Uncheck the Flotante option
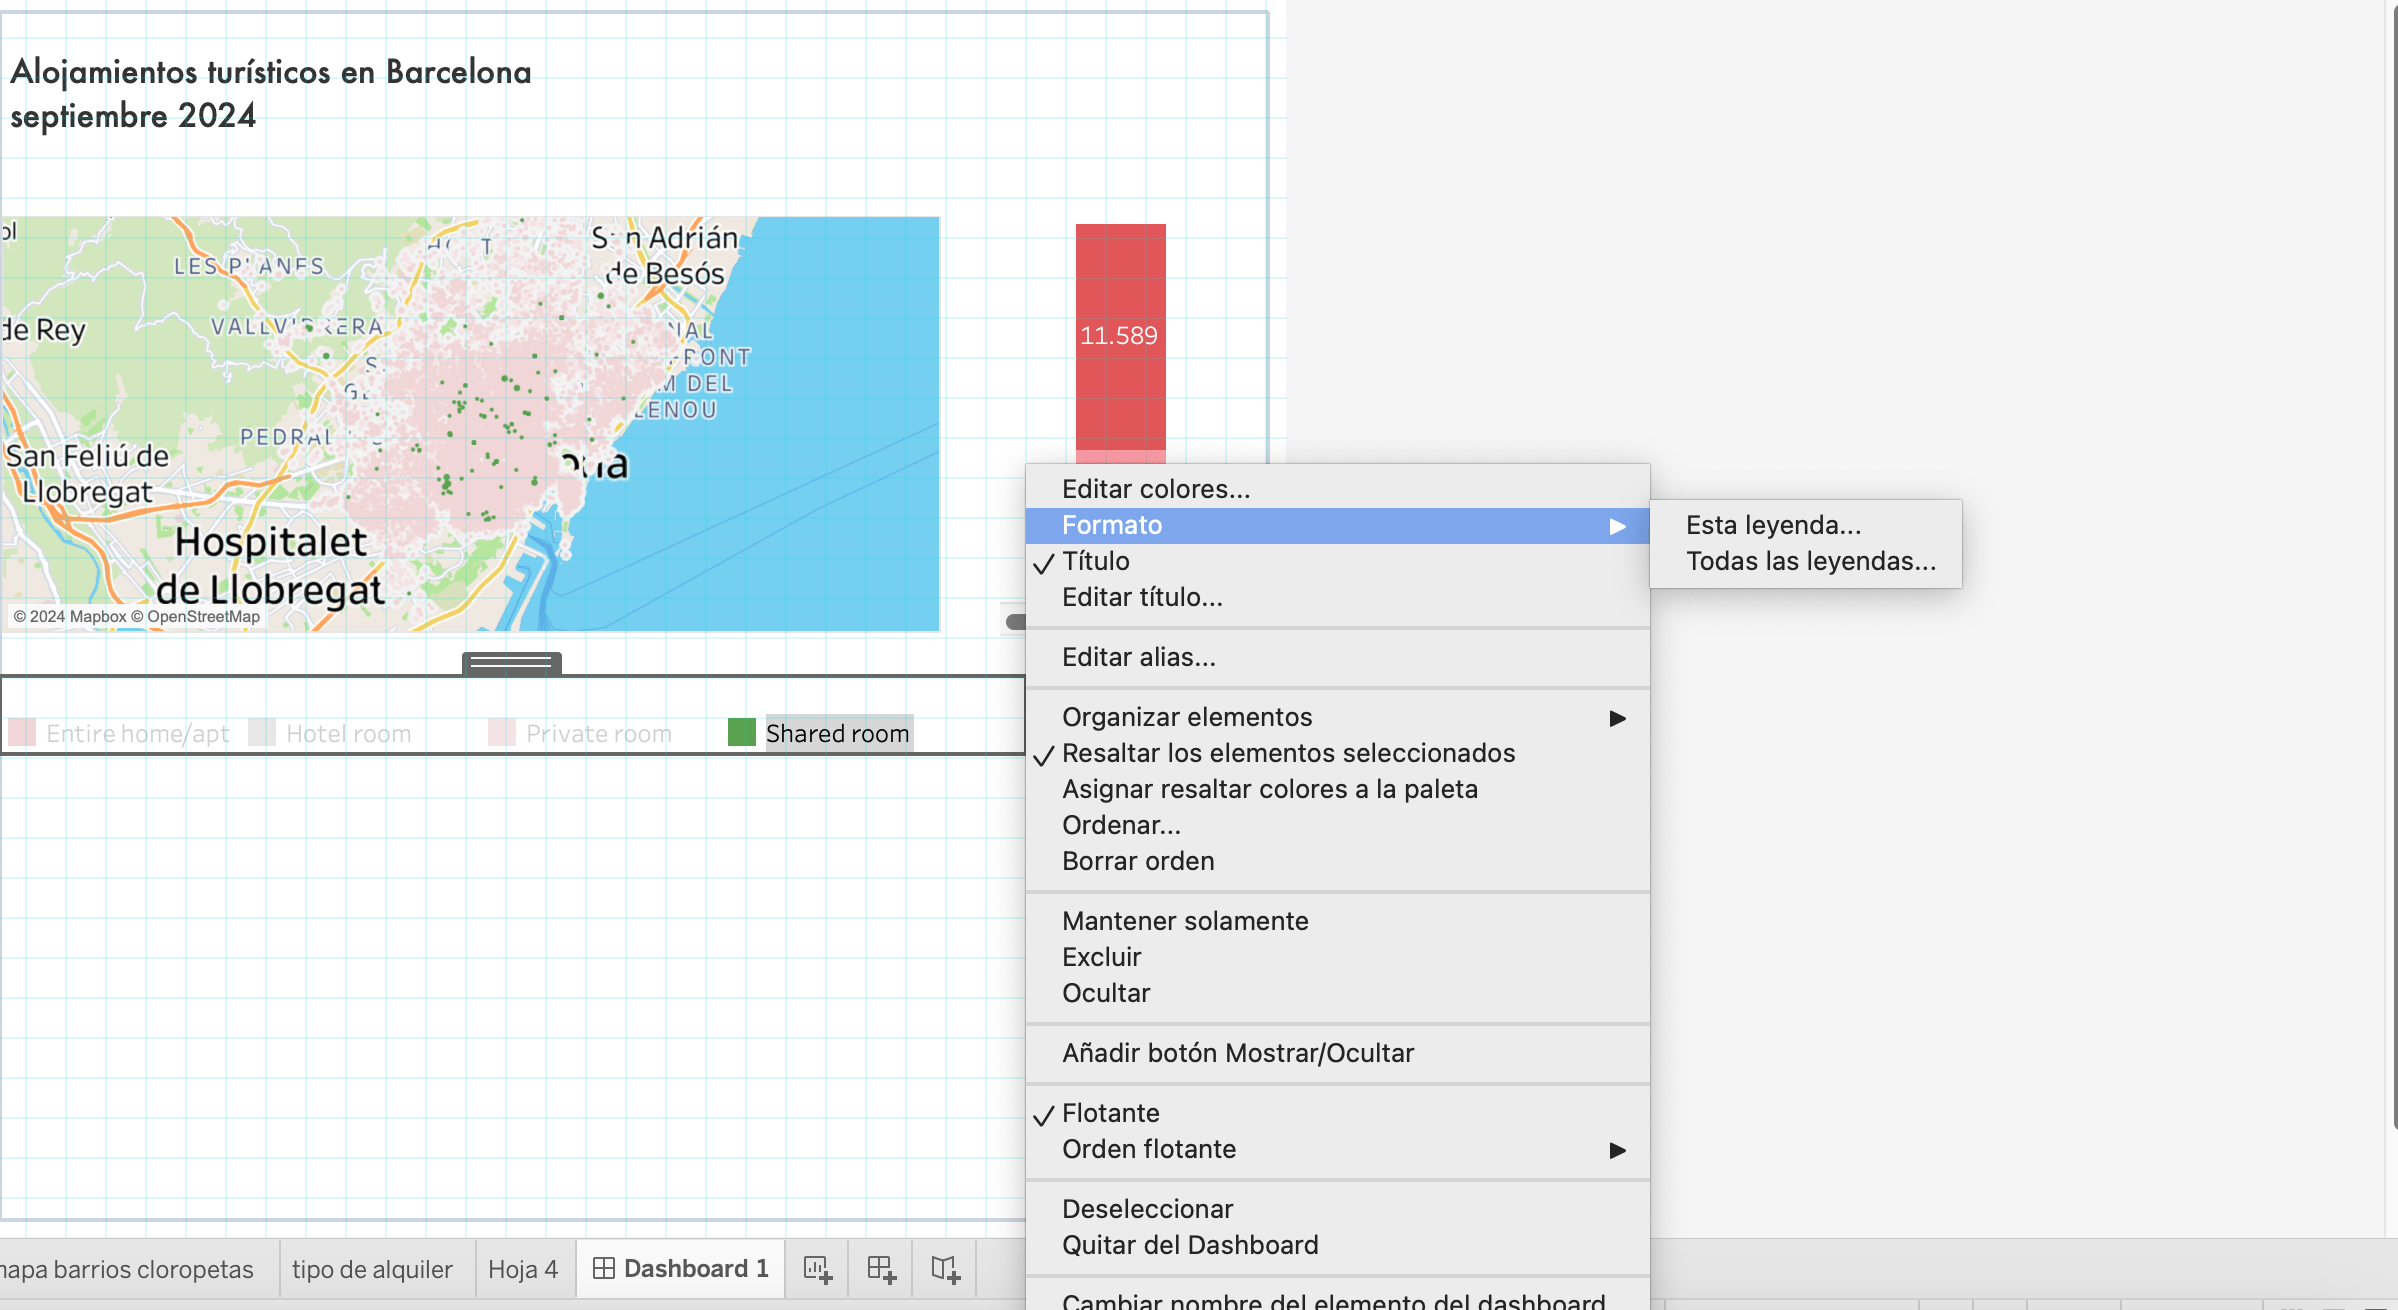Viewport: 2398px width, 1310px height. point(1110,1113)
